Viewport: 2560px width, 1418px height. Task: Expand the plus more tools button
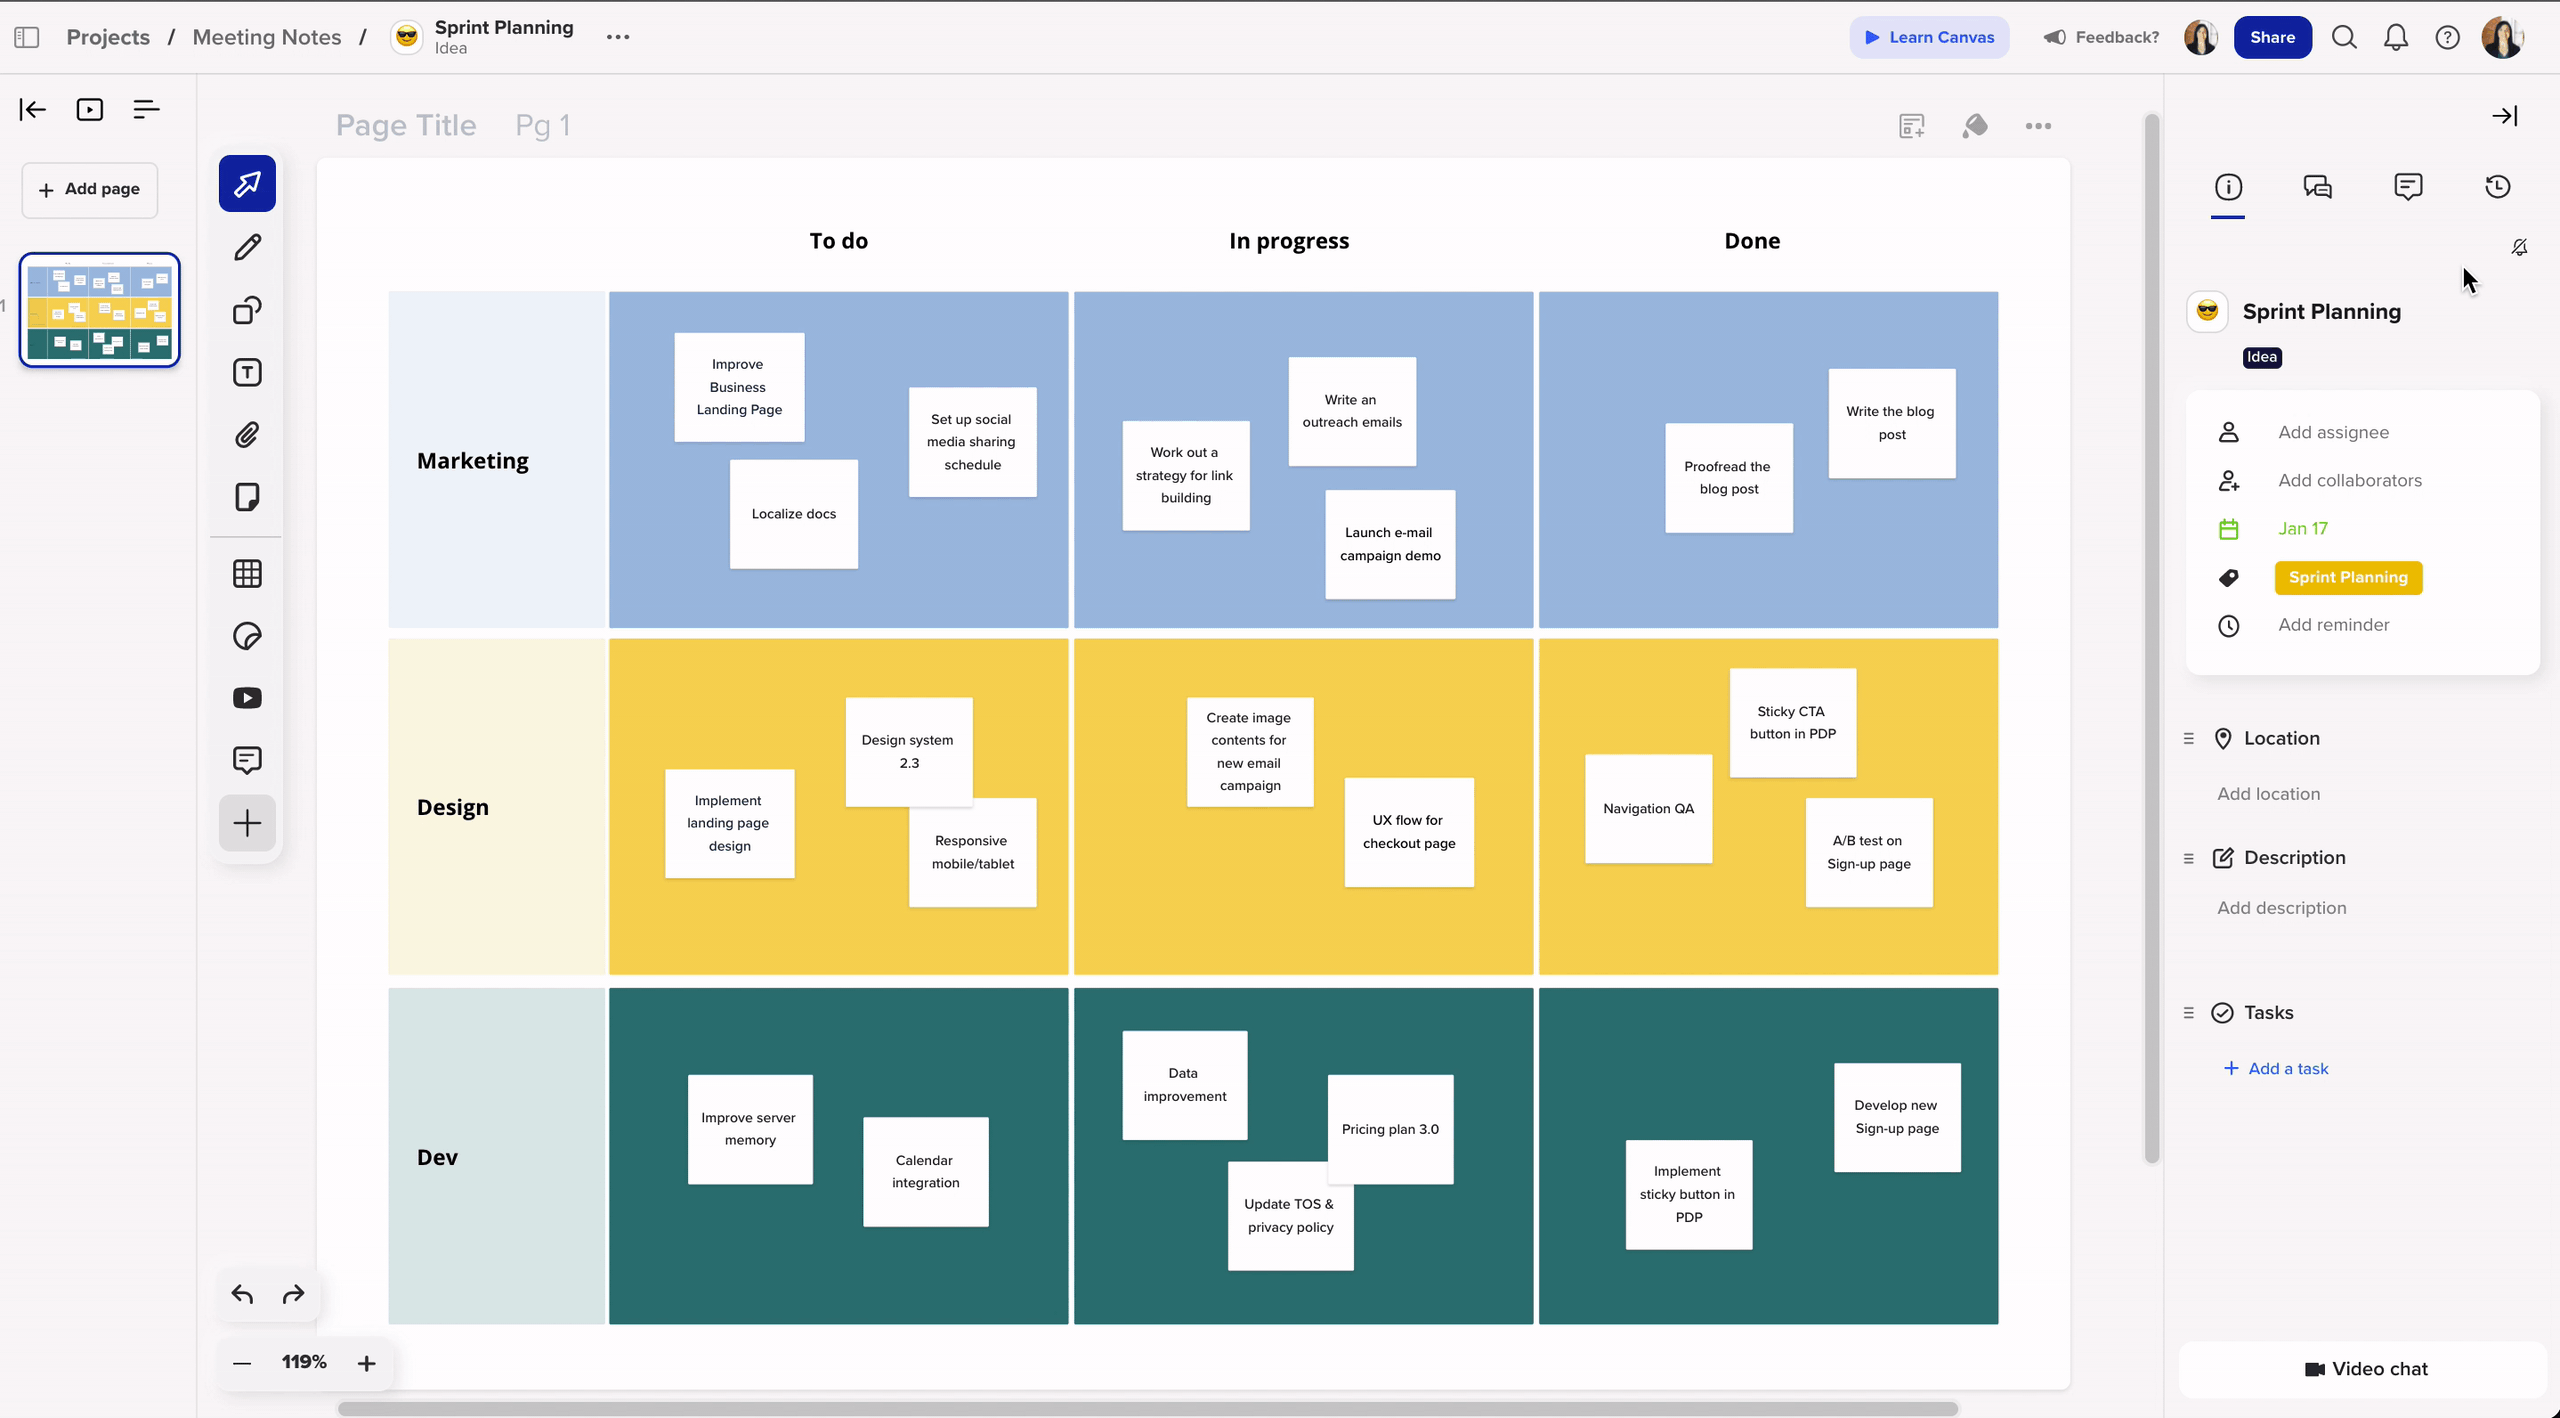coord(247,823)
